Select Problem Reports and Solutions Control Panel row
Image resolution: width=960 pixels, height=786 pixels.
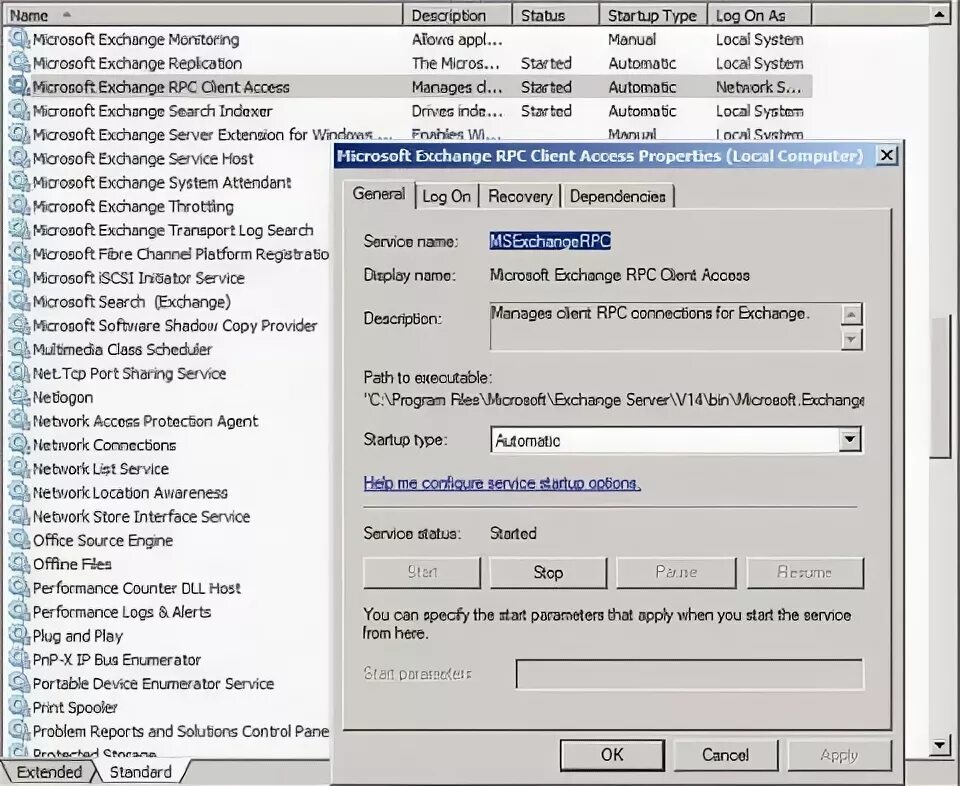coord(170,732)
